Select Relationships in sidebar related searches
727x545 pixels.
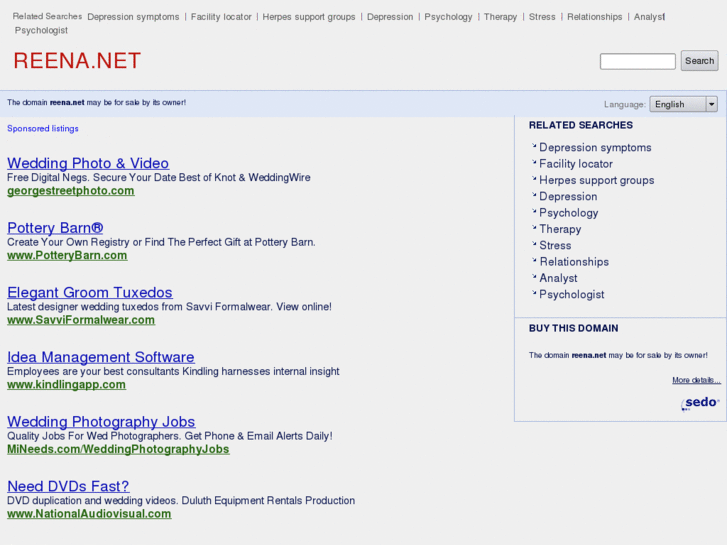(x=574, y=262)
